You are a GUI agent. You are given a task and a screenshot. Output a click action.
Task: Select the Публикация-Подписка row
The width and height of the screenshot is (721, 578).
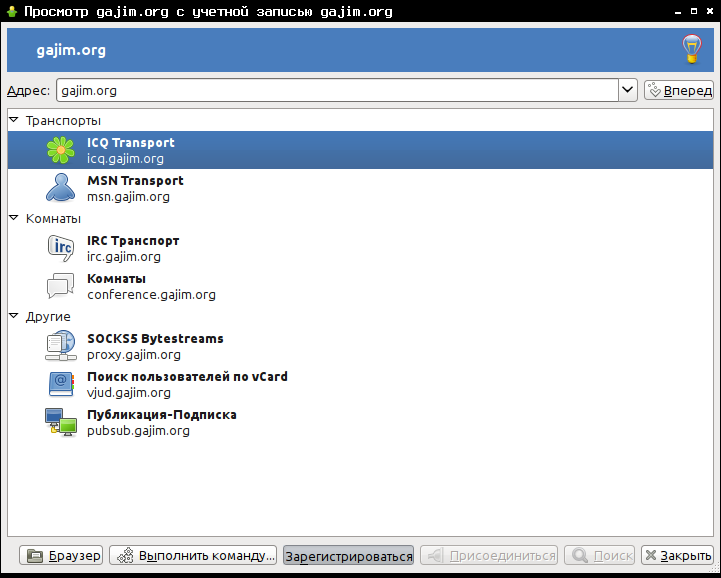click(x=360, y=422)
